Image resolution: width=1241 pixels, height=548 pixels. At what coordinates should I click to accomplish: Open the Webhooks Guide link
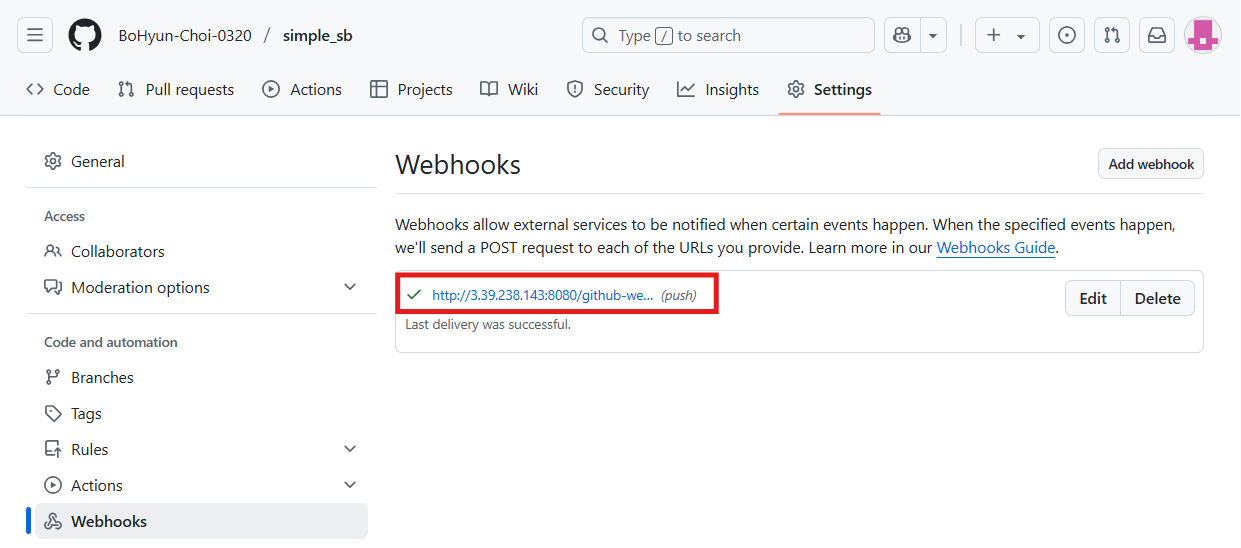tap(996, 247)
